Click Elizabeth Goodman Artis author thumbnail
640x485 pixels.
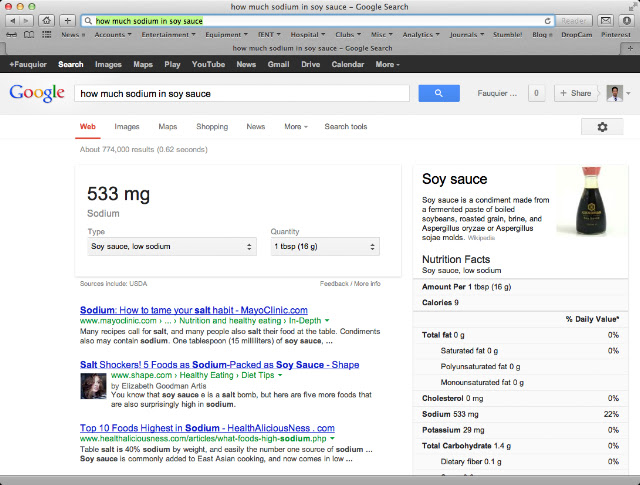tap(93, 386)
